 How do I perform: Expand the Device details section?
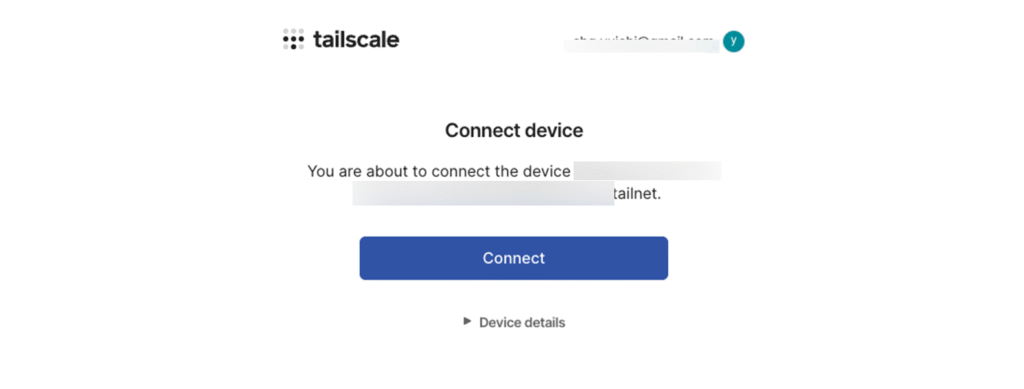tap(514, 322)
